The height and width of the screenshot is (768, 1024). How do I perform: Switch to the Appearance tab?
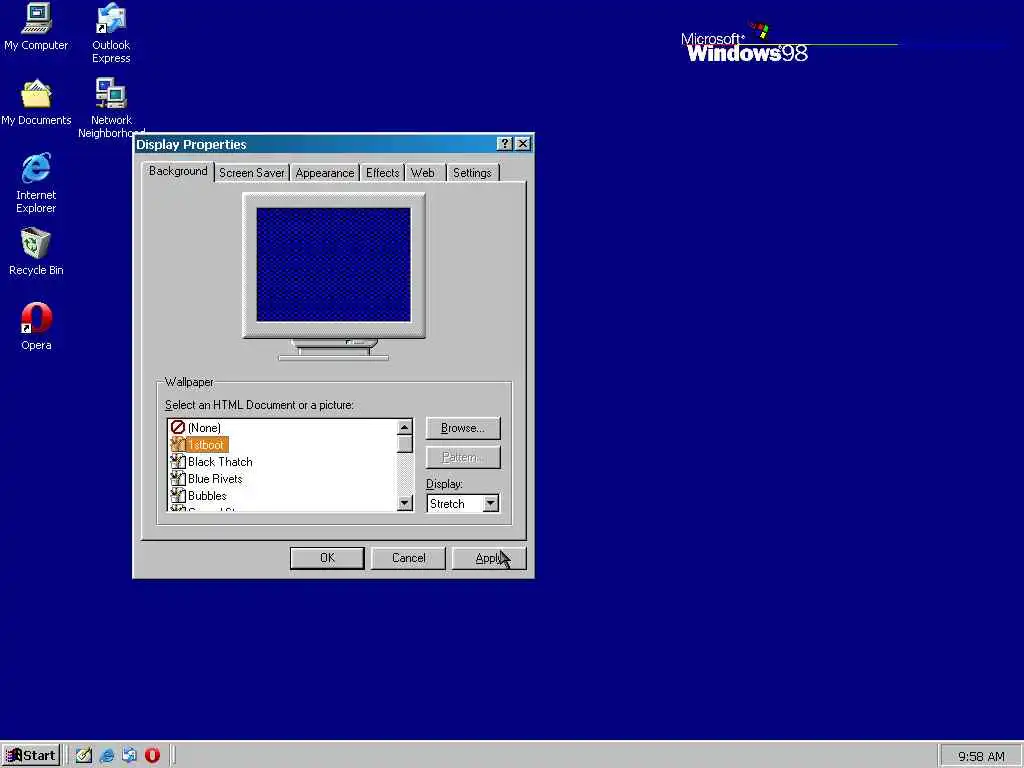tap(325, 173)
